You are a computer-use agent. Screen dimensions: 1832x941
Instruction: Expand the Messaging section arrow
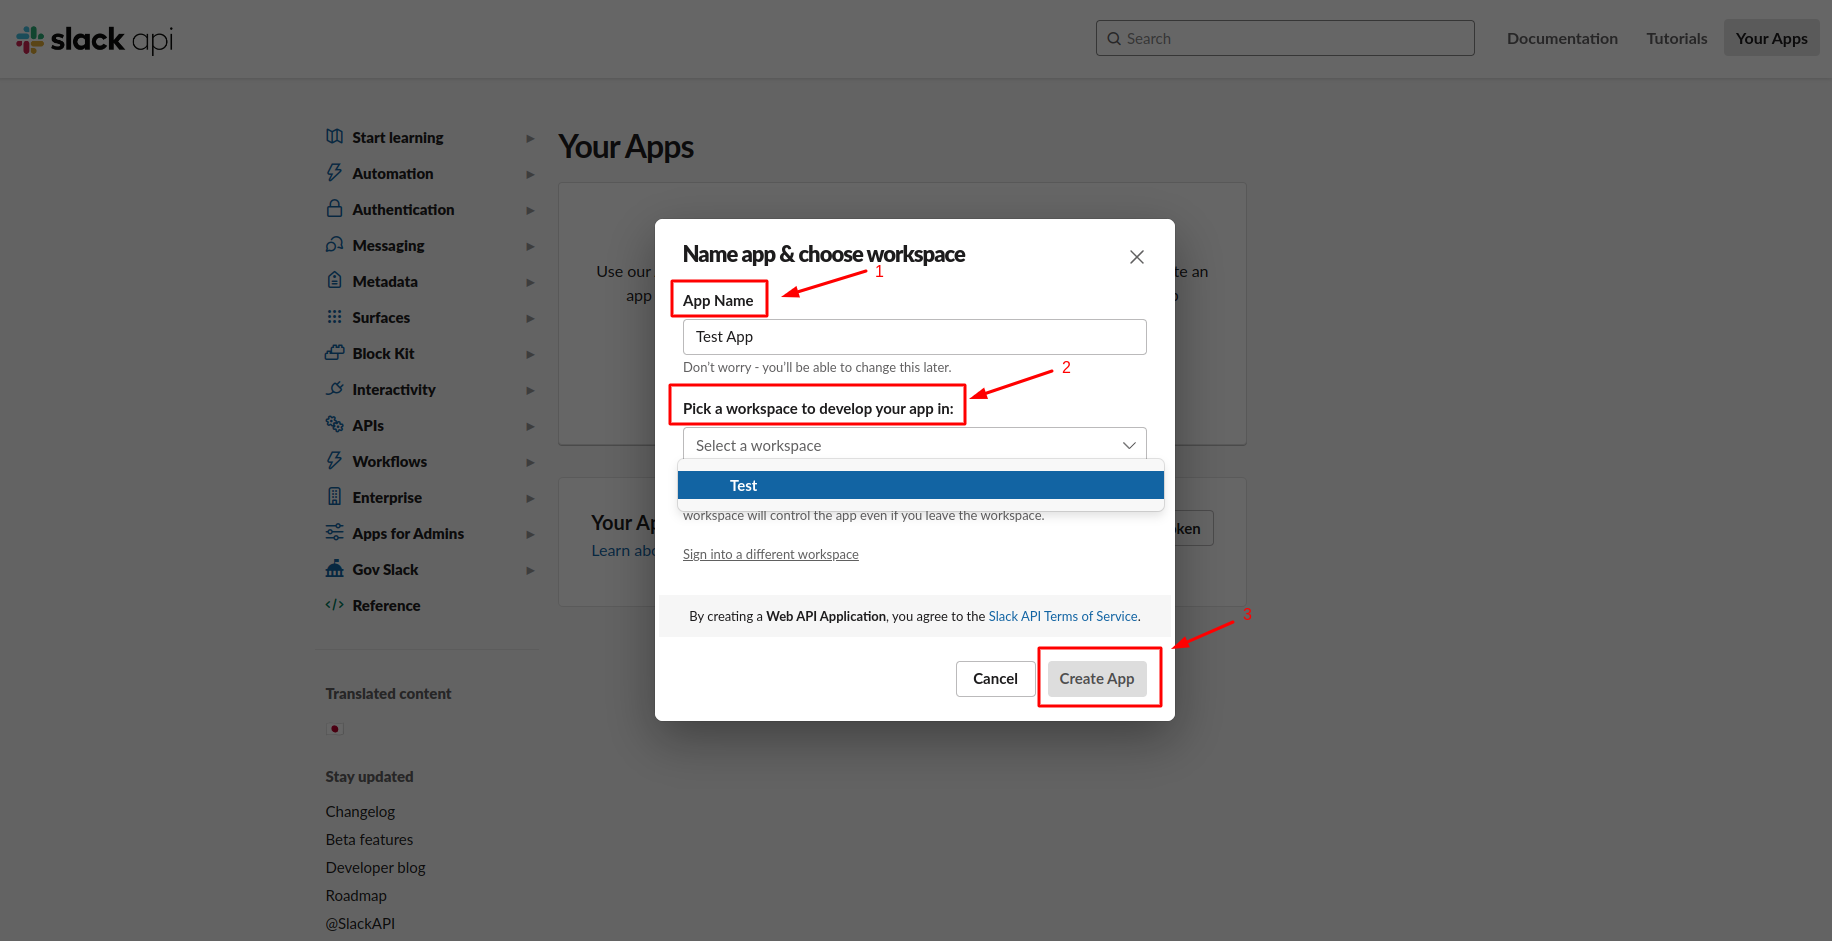(x=530, y=246)
